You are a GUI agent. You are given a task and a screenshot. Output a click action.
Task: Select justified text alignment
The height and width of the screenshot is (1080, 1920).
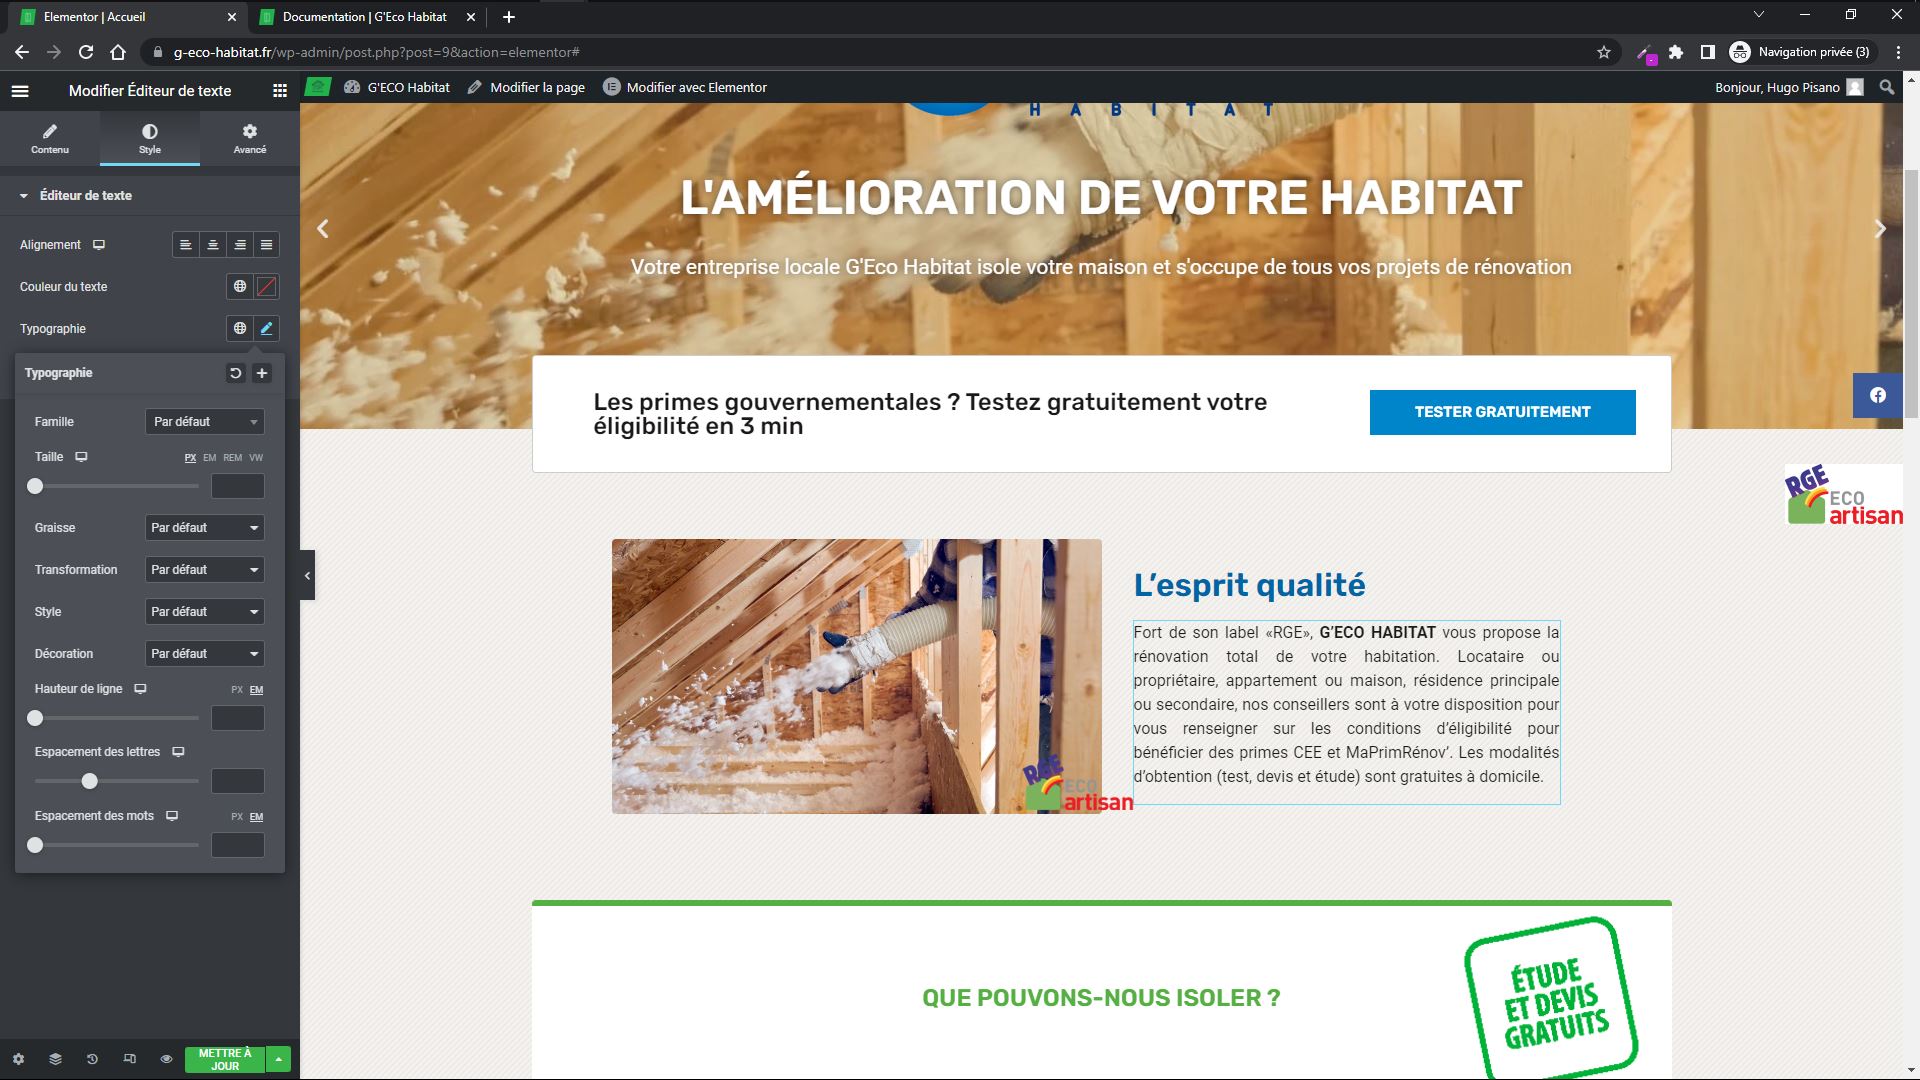(x=266, y=245)
